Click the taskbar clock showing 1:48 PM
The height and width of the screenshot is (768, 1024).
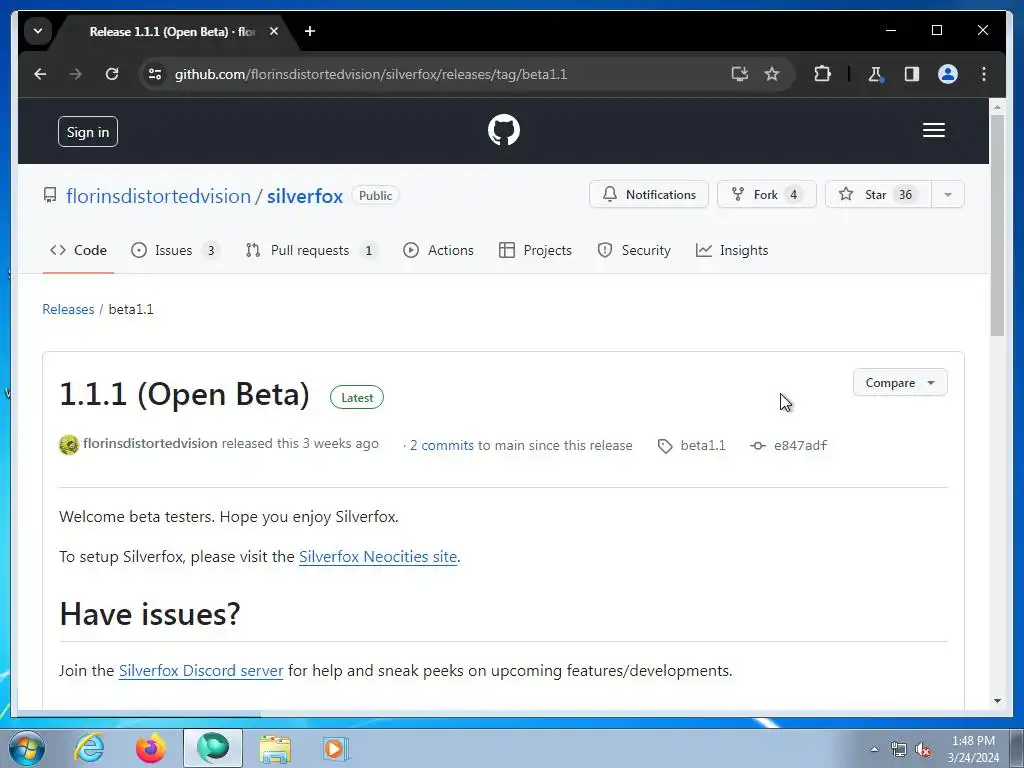[x=973, y=749]
